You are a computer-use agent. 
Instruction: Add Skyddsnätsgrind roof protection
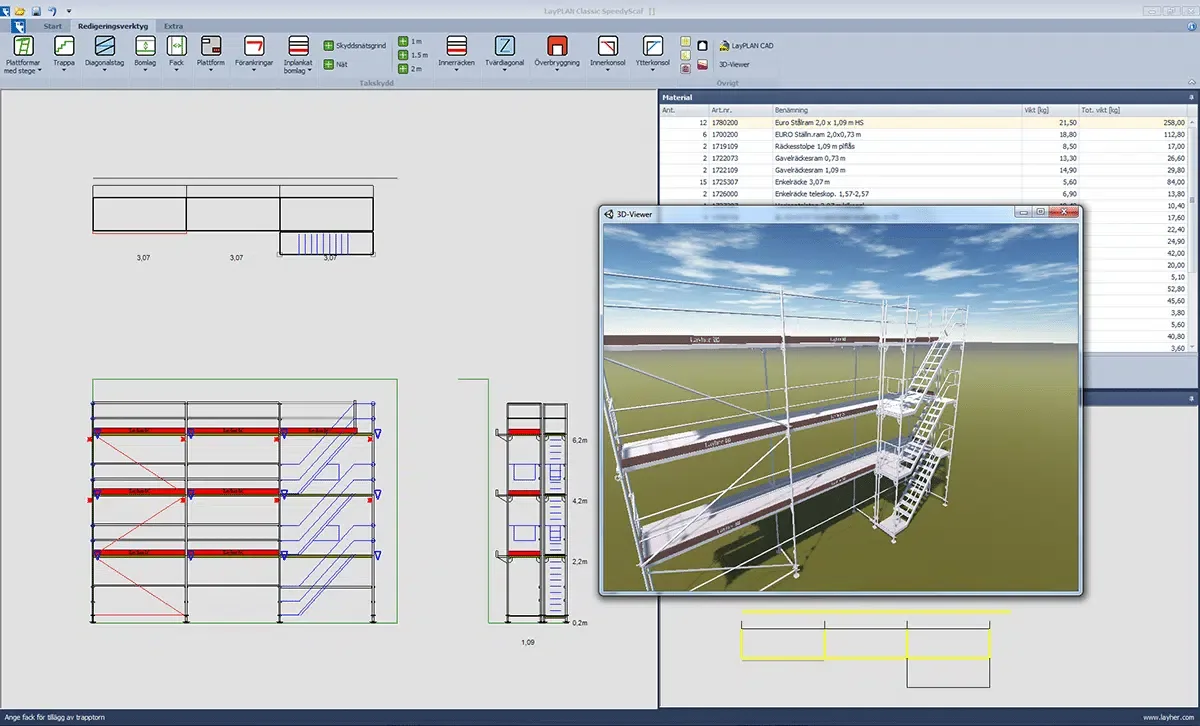pyautogui.click(x=356, y=46)
